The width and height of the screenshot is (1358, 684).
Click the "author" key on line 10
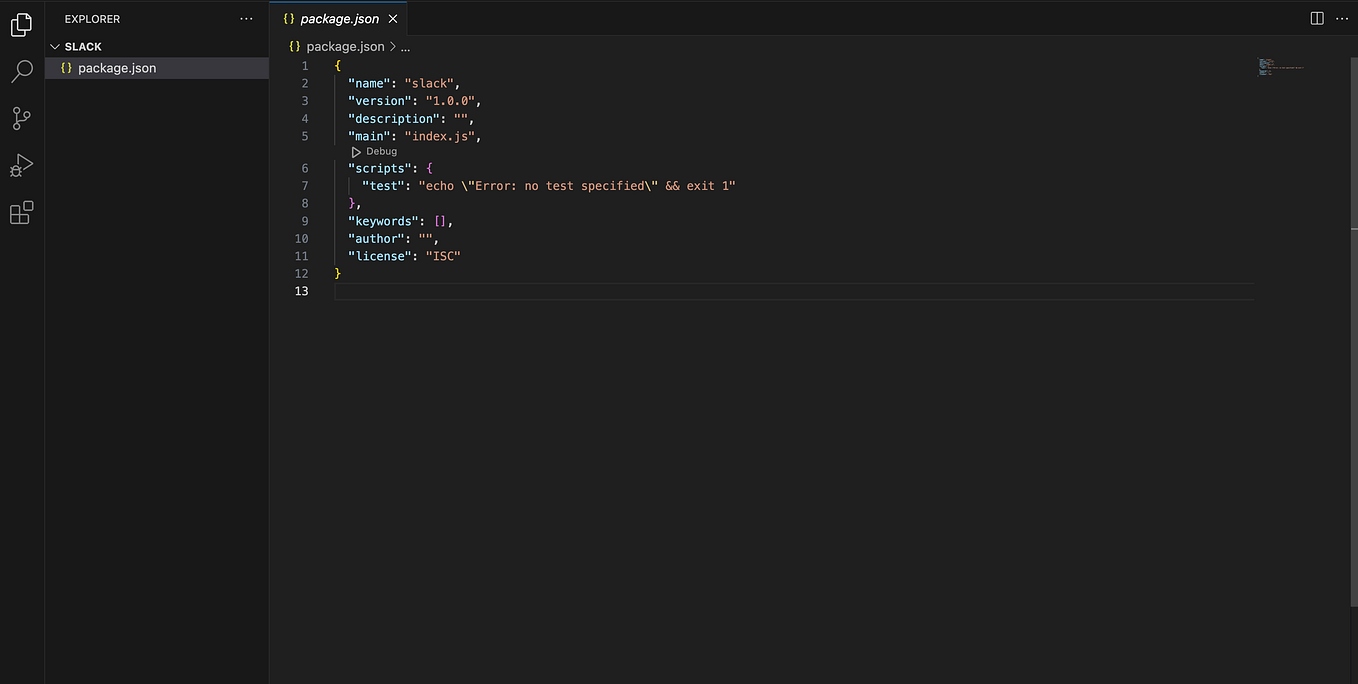coord(376,239)
